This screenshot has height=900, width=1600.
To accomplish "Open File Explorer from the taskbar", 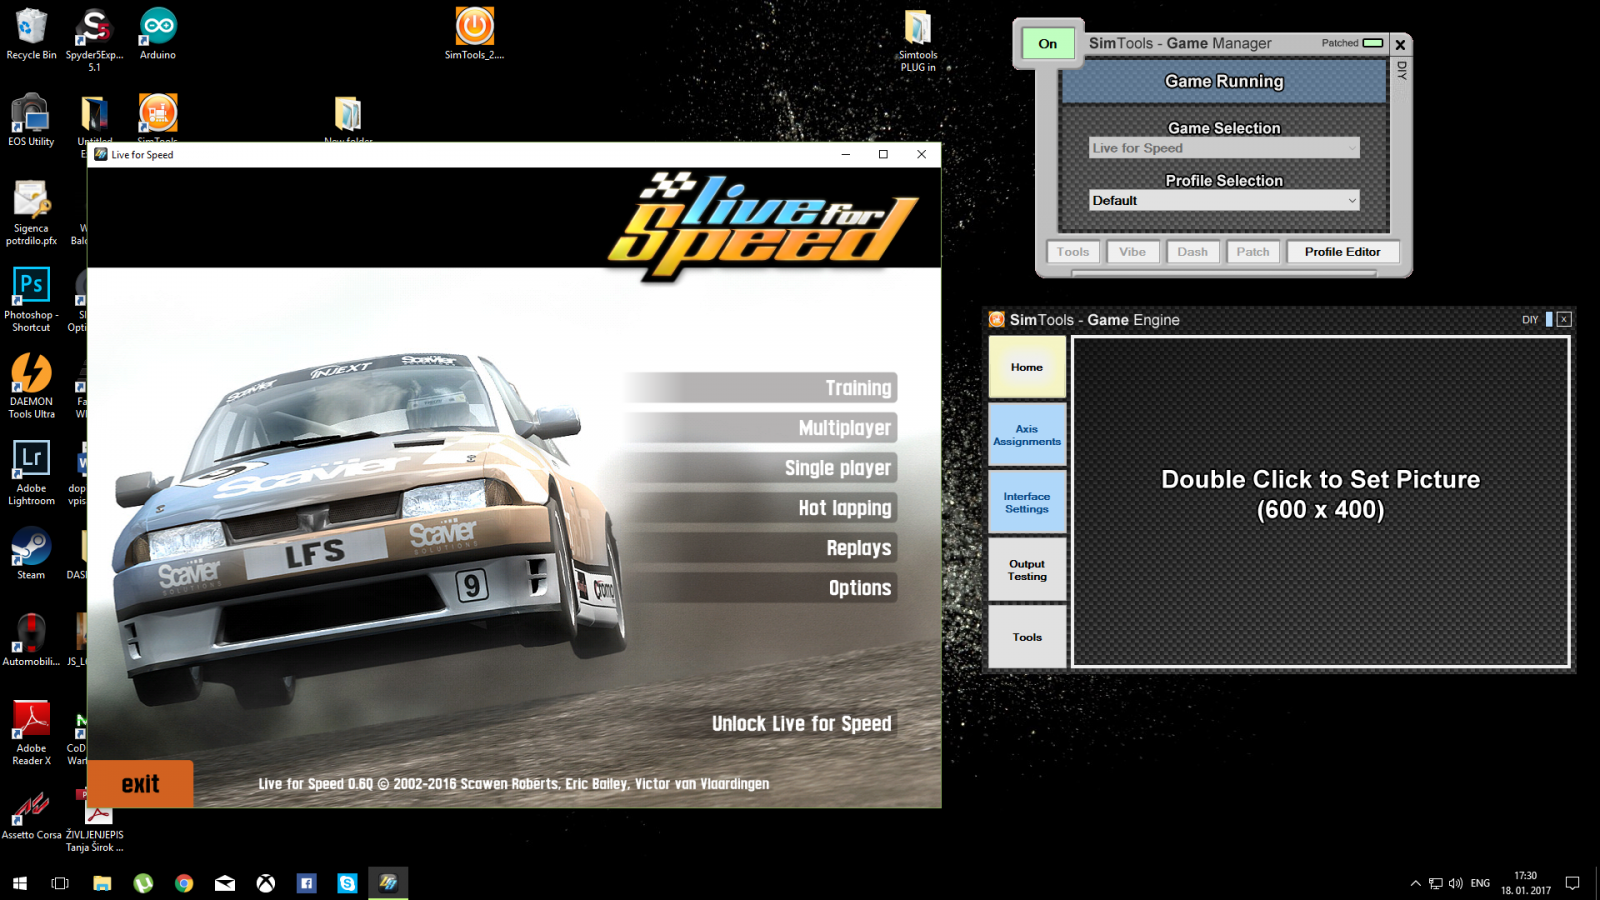I will [x=102, y=883].
